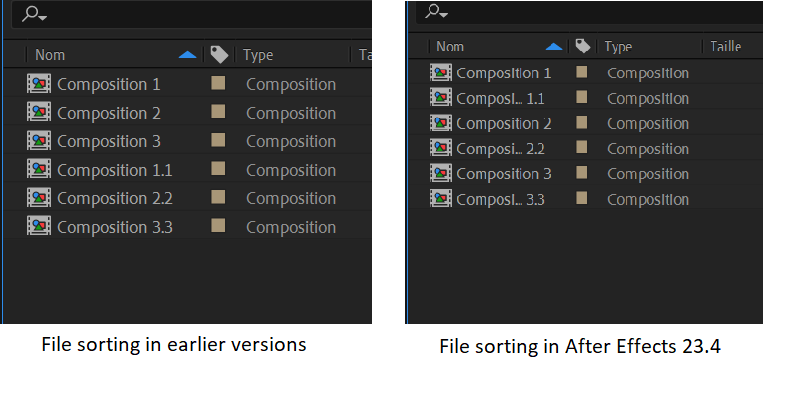The image size is (792, 400).
Task: Click the composition icon for Composi... 1.1 in right panel
Action: 441,98
